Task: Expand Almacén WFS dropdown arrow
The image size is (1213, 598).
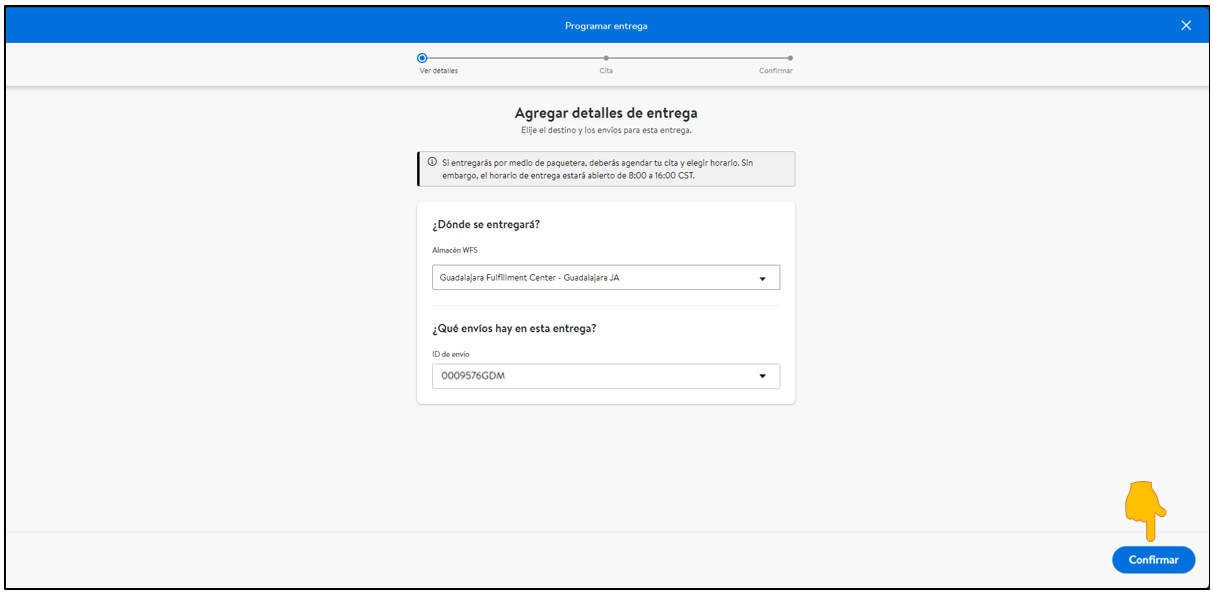Action: click(762, 279)
